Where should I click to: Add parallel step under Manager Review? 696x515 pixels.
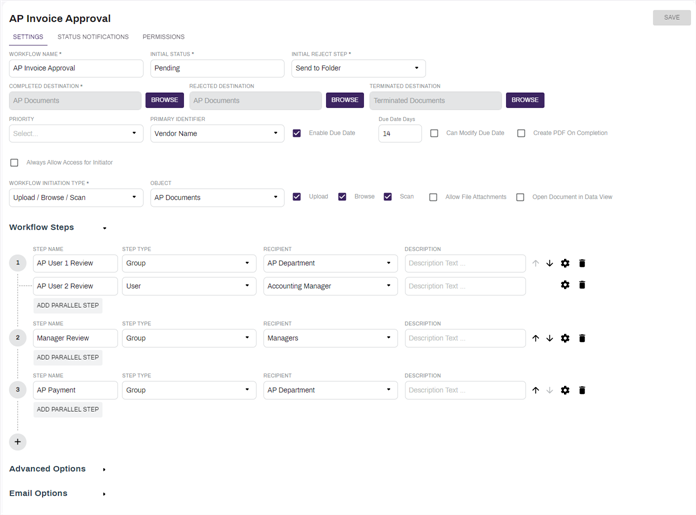(x=68, y=357)
